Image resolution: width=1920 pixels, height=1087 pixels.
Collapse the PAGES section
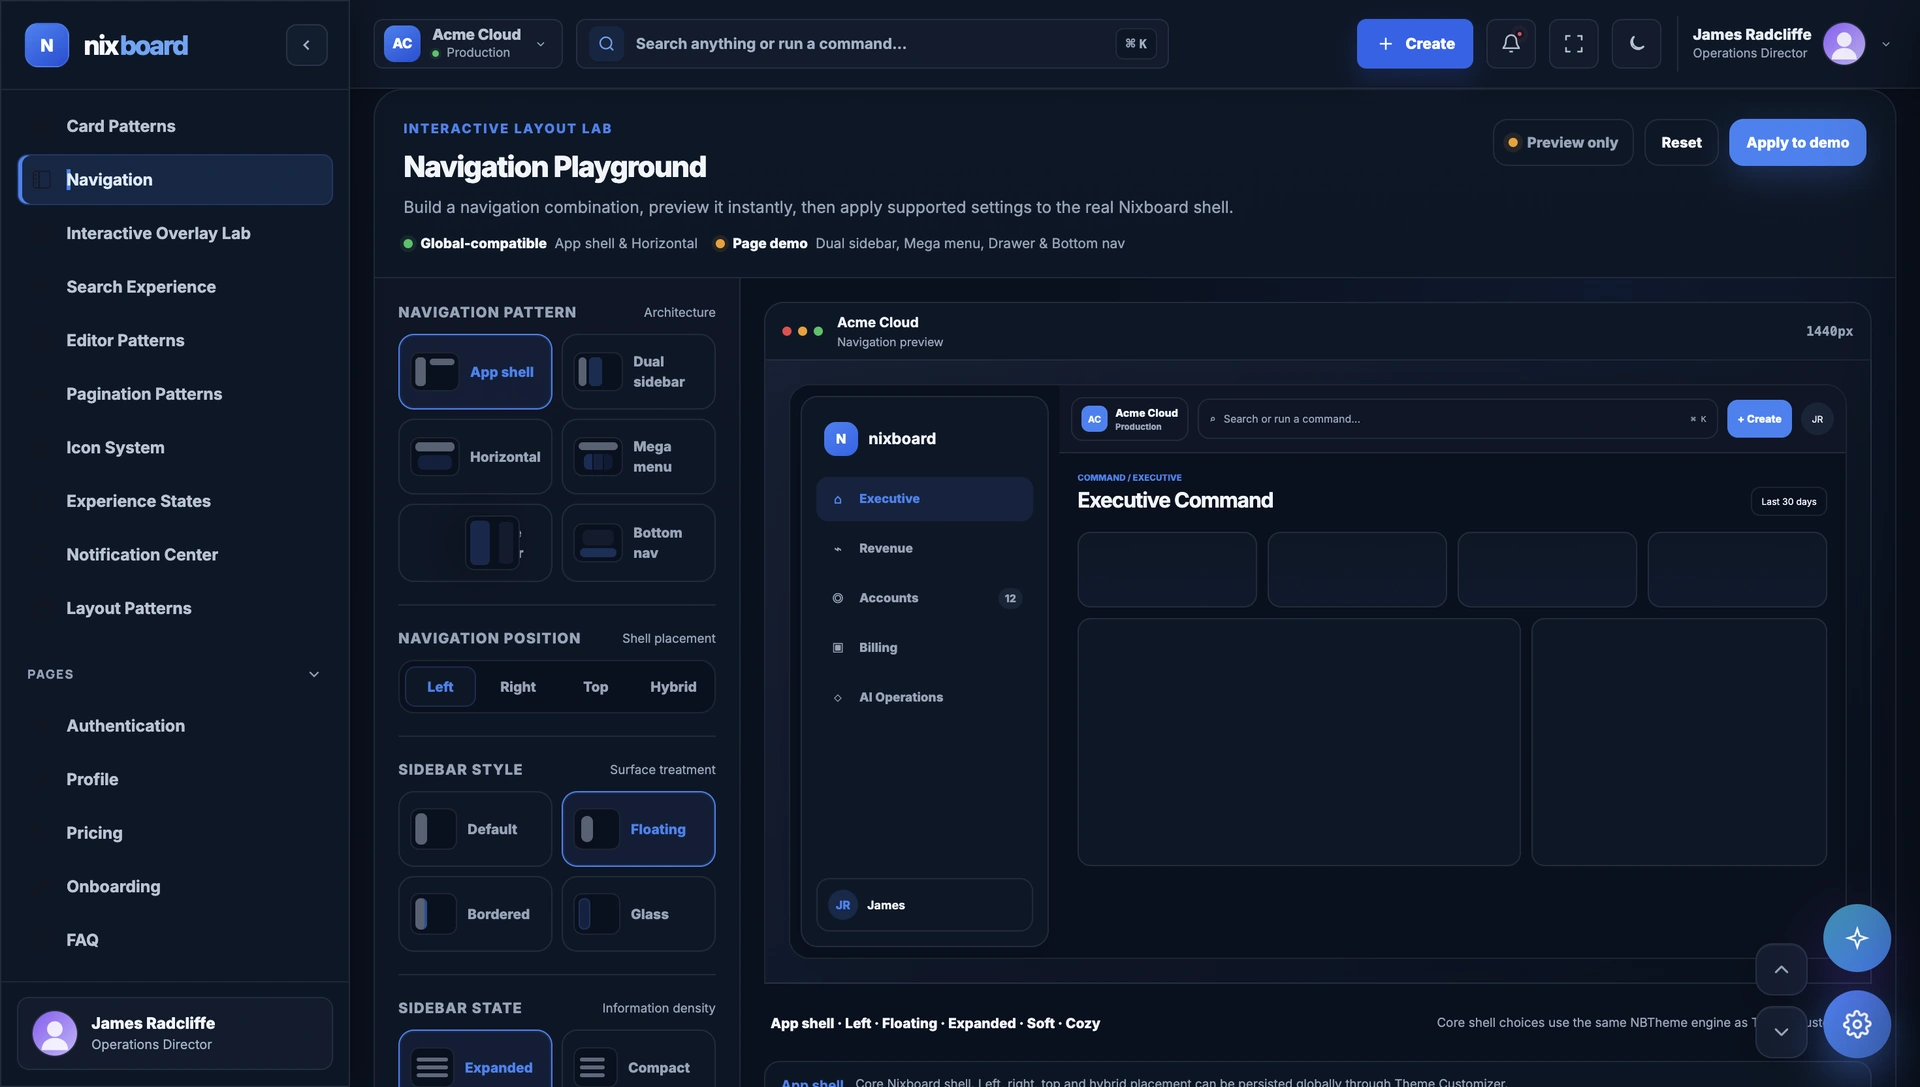(314, 675)
